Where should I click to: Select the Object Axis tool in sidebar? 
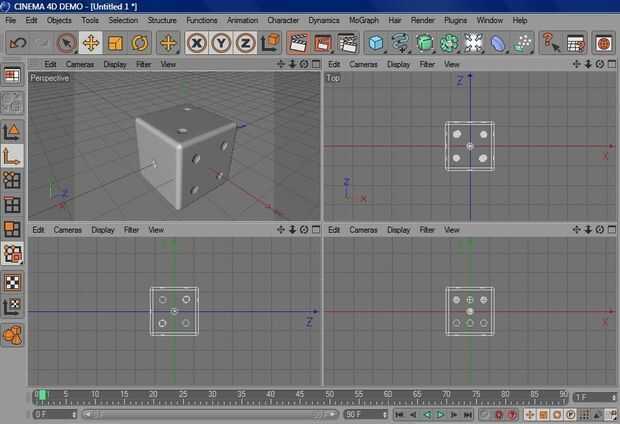click(x=12, y=156)
